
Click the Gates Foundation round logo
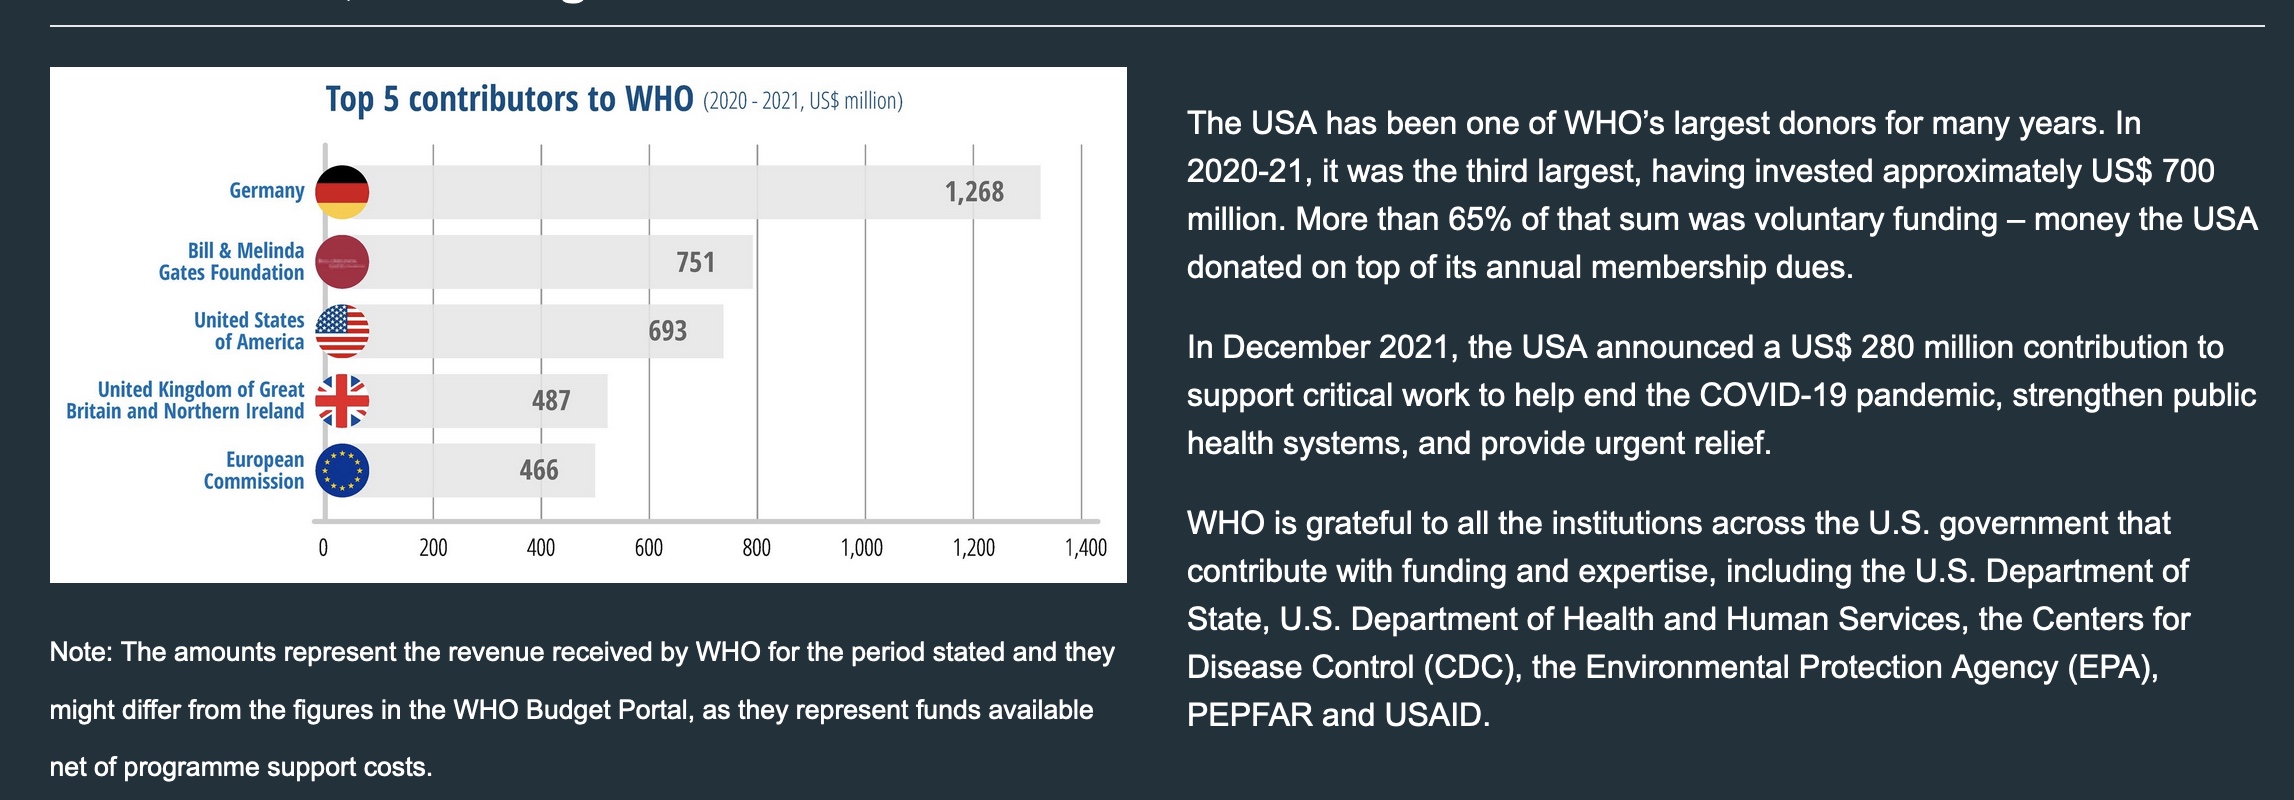pos(342,262)
